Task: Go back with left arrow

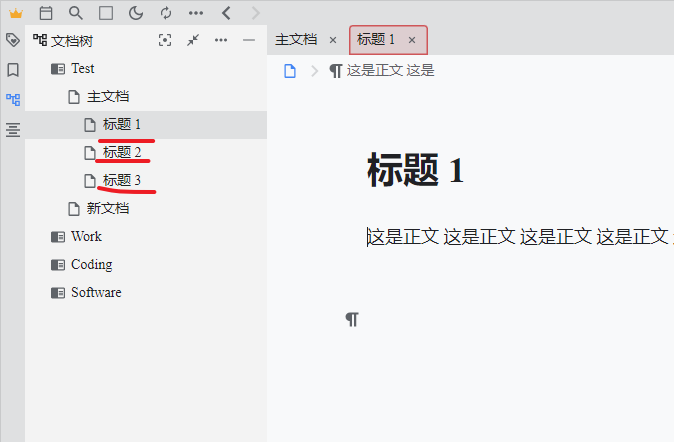Action: pyautogui.click(x=226, y=13)
